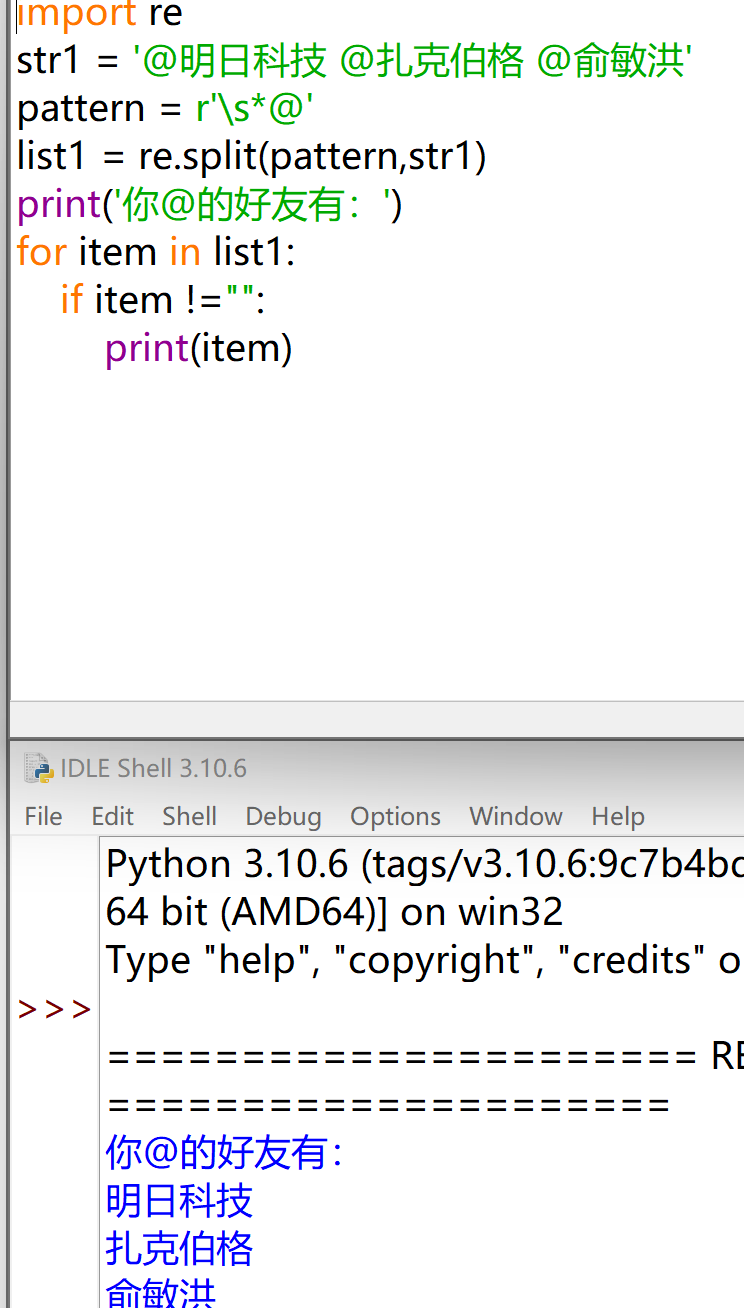Click the re.split call line
The width and height of the screenshot is (744, 1308).
tap(251, 157)
